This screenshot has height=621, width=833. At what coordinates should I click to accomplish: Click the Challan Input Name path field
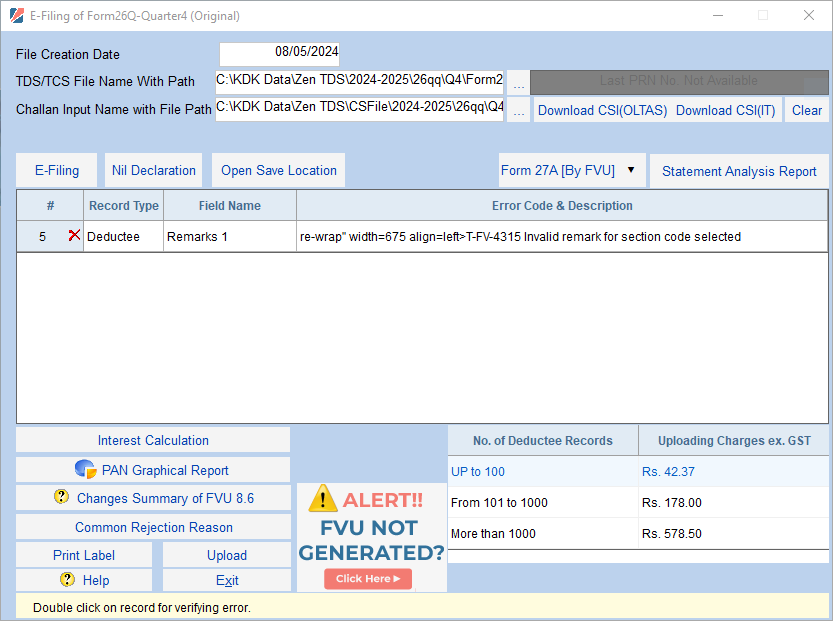click(359, 109)
